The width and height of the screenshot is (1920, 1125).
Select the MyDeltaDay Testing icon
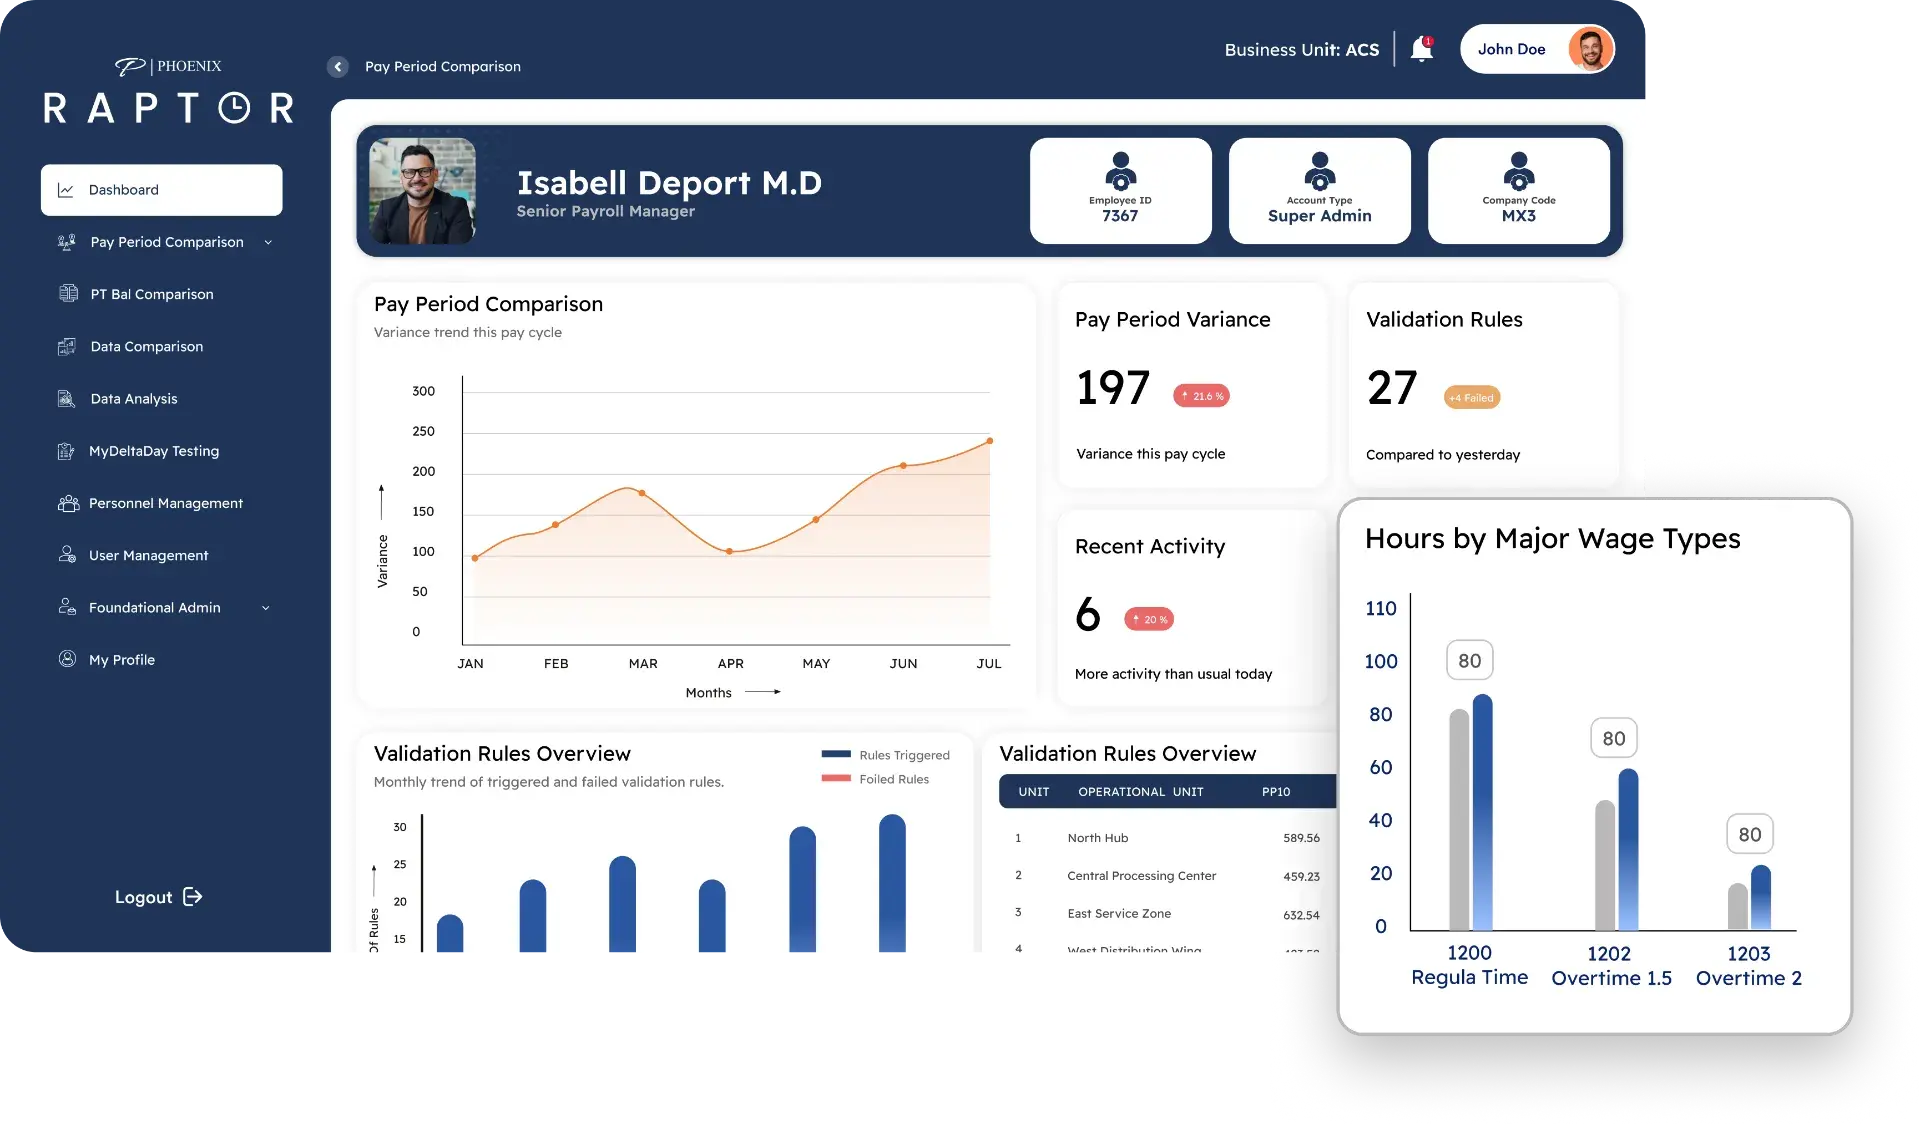[x=66, y=451]
